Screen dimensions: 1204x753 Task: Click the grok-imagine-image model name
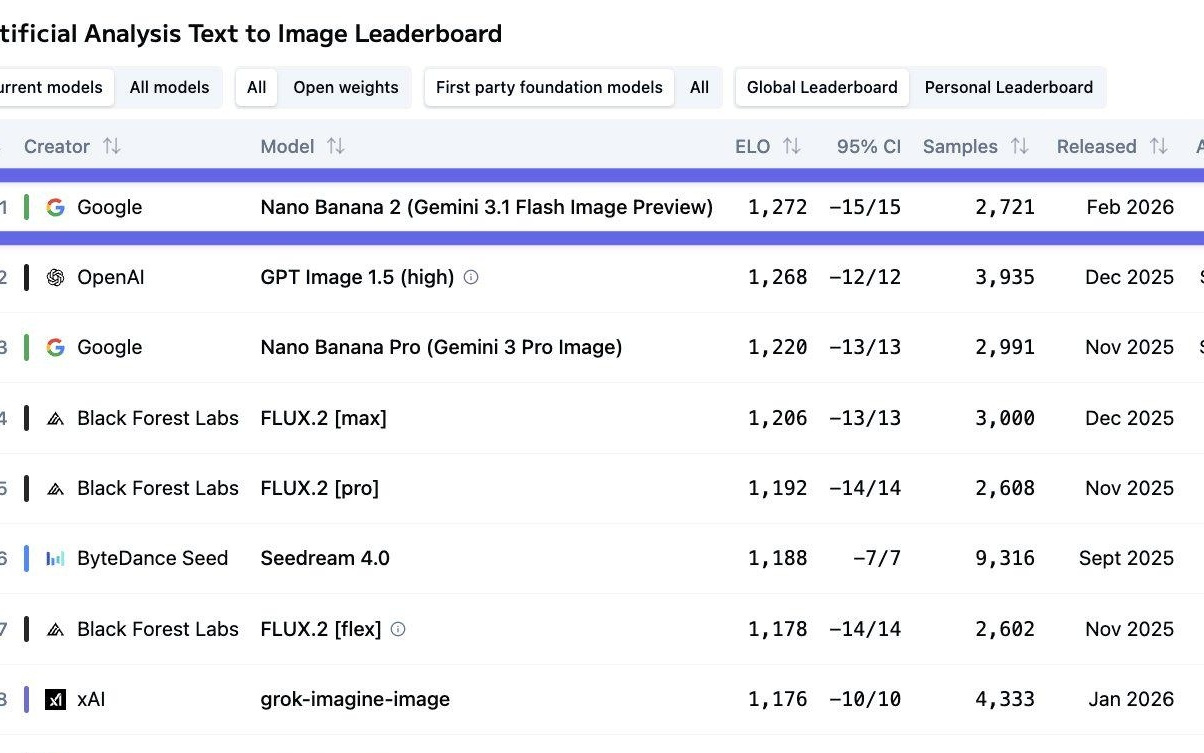355,700
